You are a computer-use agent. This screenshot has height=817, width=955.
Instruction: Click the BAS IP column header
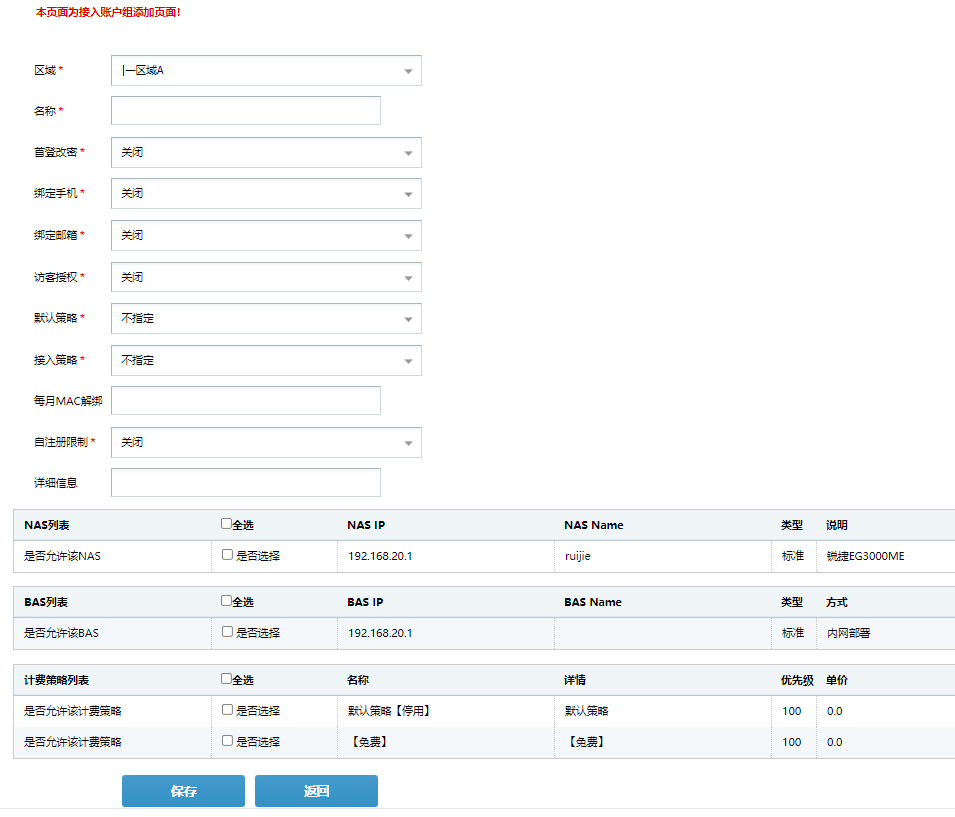[365, 603]
